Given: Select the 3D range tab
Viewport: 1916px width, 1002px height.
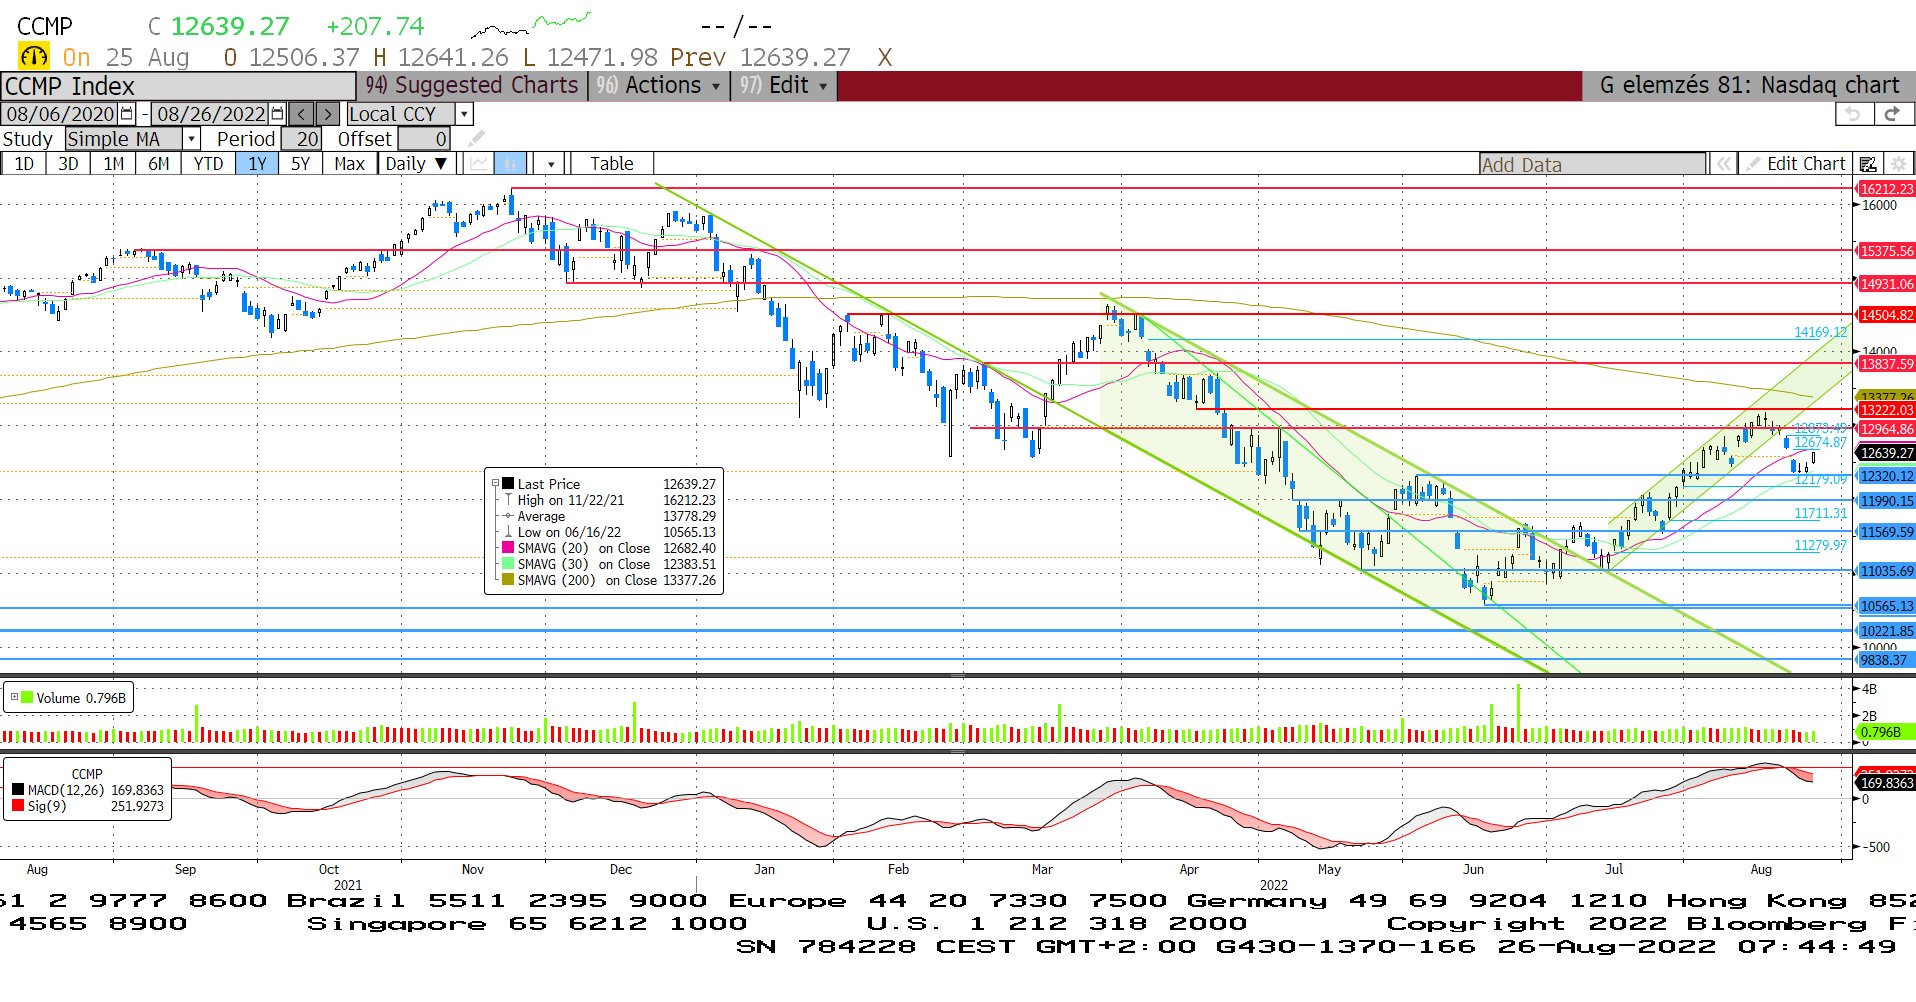Looking at the screenshot, I should (68, 163).
